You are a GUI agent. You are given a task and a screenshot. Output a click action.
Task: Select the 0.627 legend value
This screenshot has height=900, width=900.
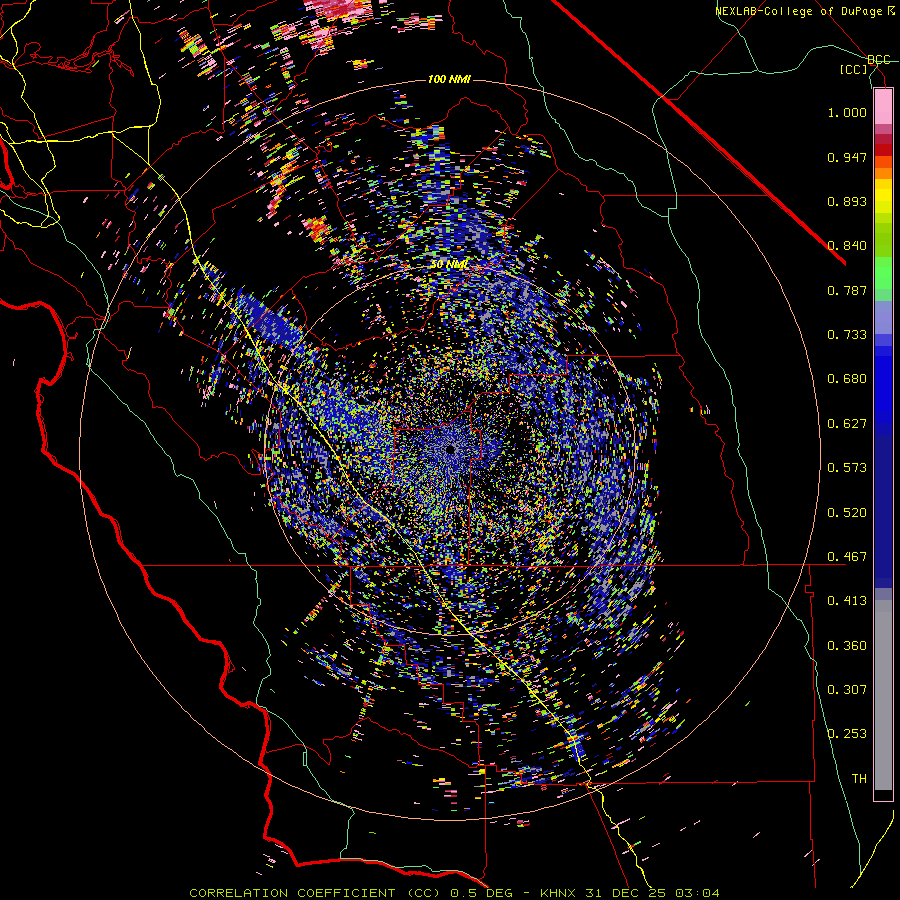847,424
